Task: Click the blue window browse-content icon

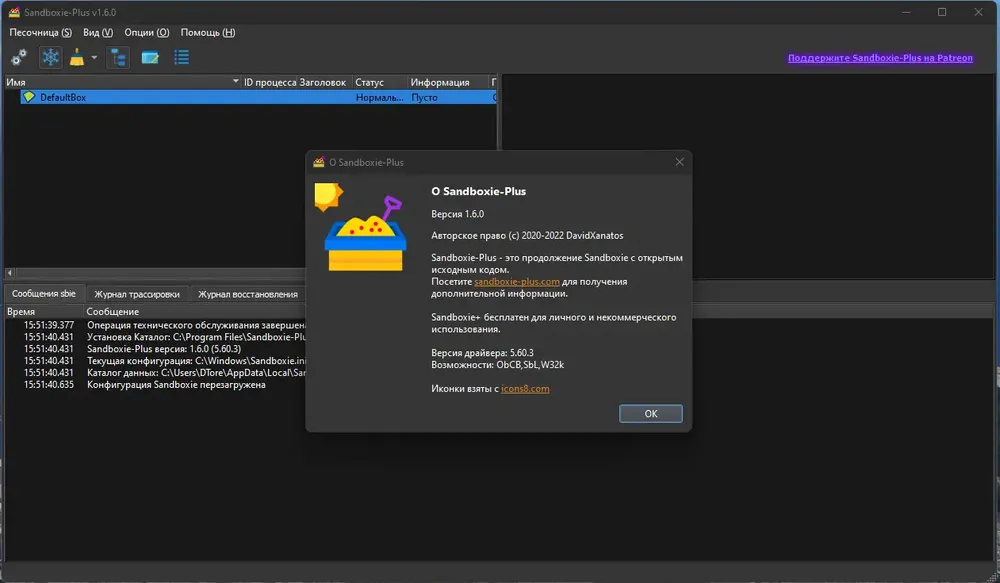Action: [150, 57]
